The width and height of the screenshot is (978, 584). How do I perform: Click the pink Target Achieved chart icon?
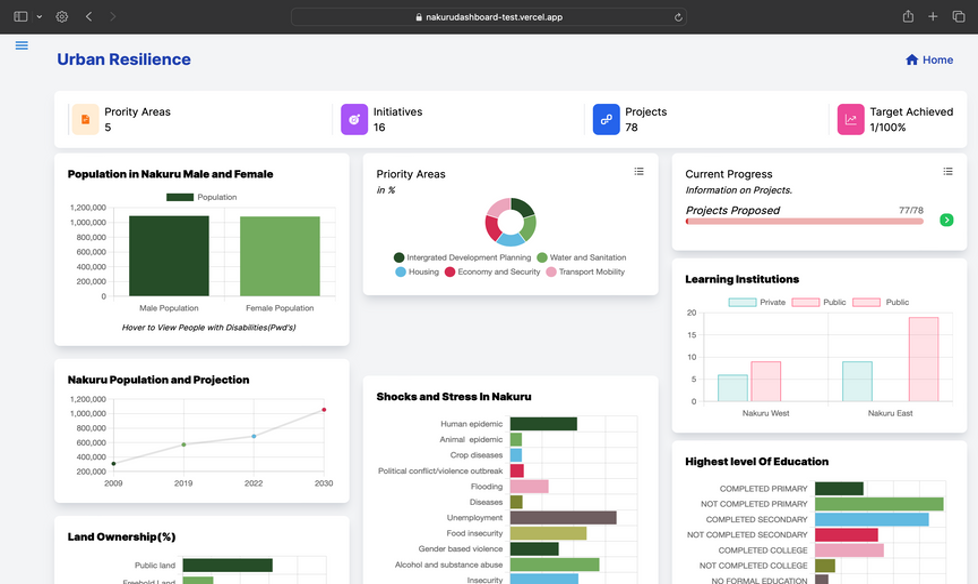tap(851, 119)
